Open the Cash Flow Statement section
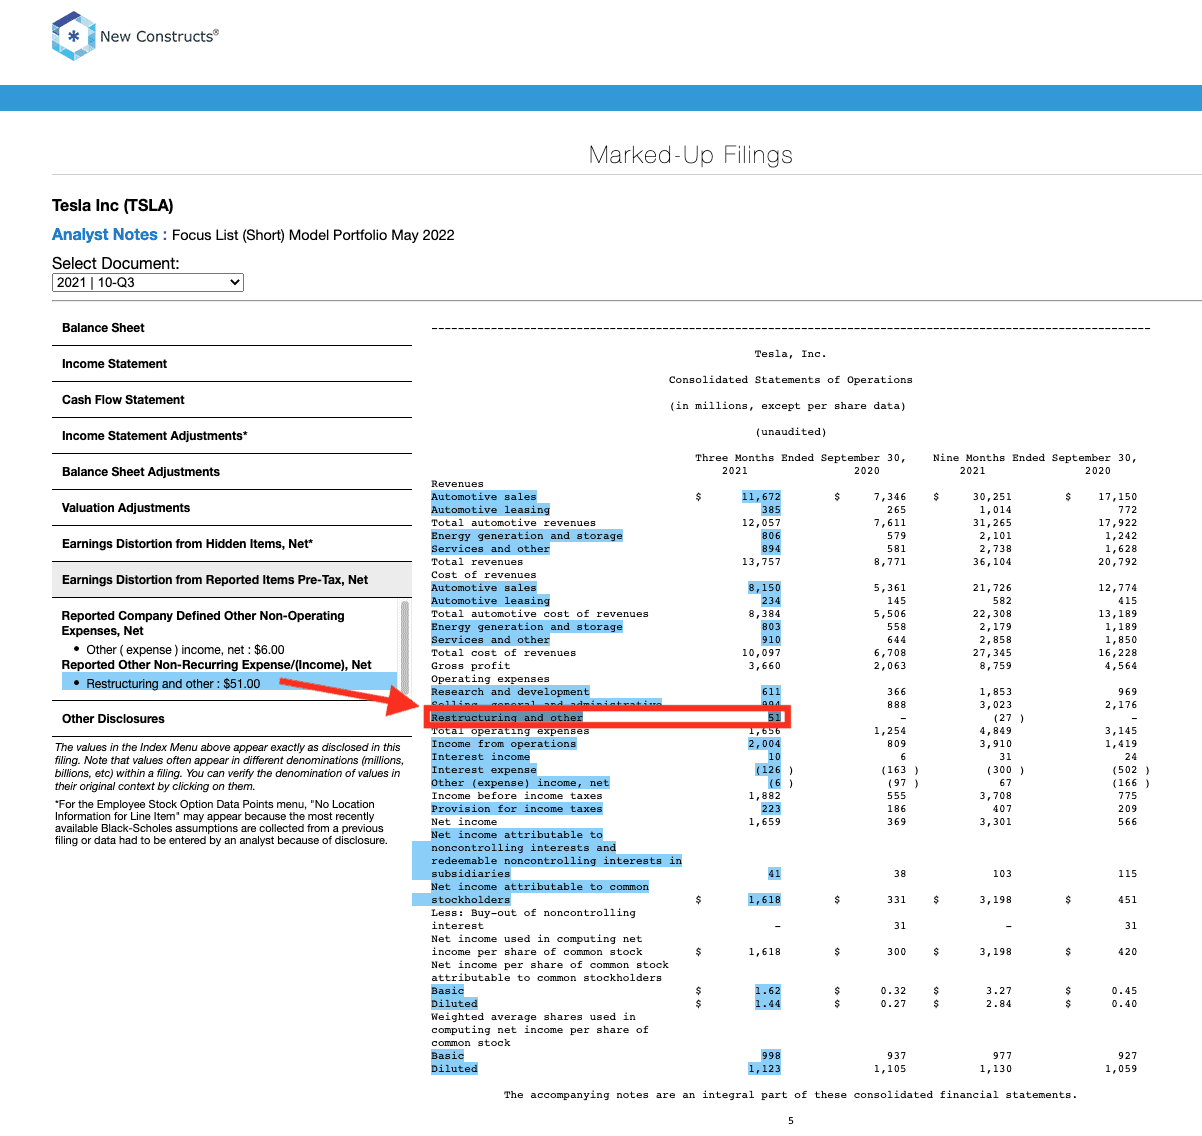The height and width of the screenshot is (1136, 1202). [x=232, y=400]
